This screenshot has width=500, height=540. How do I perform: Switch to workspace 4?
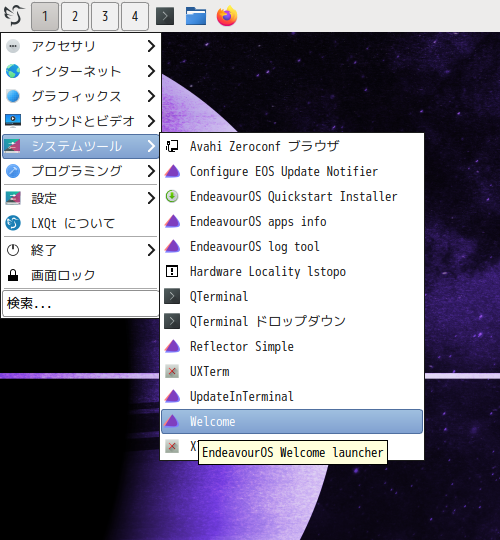(135, 16)
